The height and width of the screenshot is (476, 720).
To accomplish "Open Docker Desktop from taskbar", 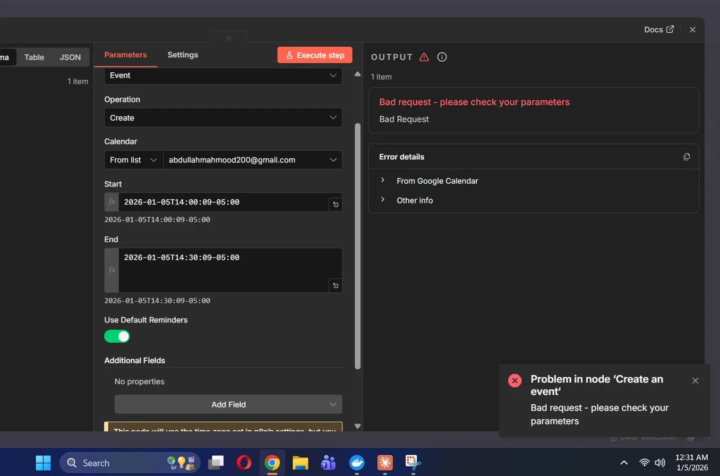I will click(x=357, y=463).
